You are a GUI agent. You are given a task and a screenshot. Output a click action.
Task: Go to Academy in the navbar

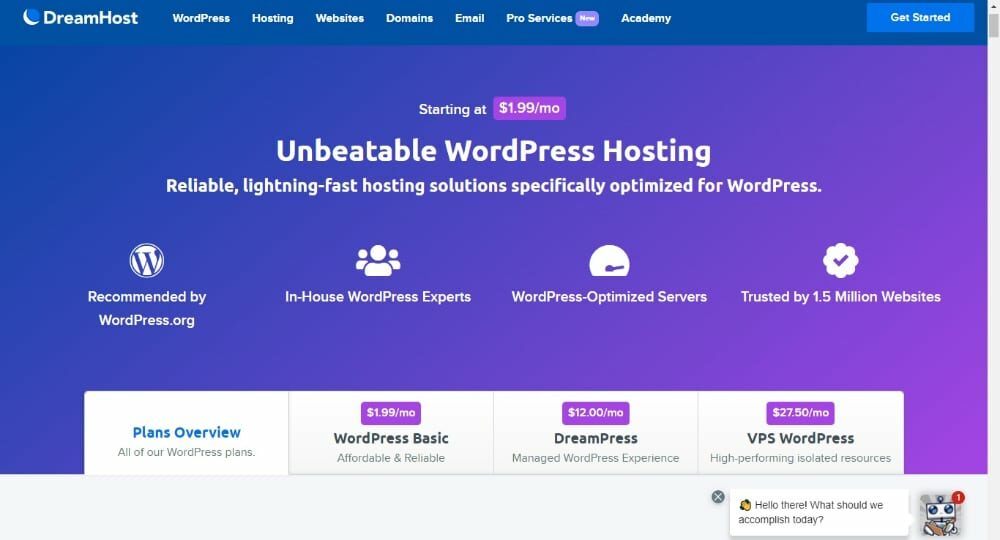646,18
